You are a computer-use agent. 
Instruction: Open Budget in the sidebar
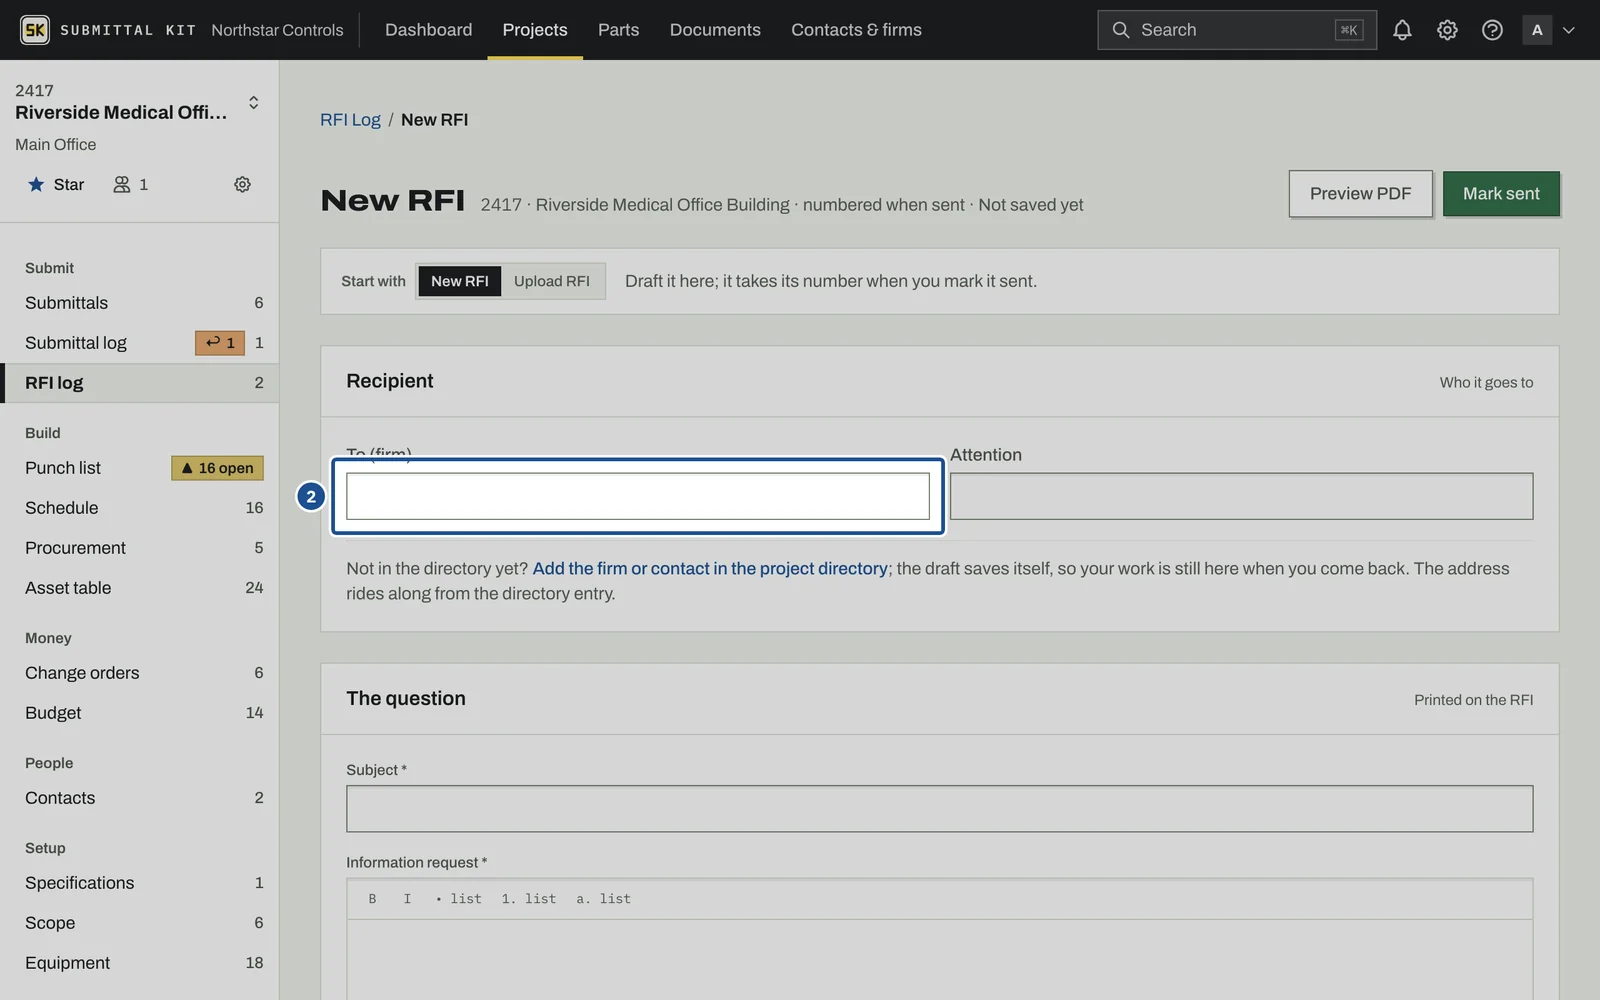click(x=140, y=713)
